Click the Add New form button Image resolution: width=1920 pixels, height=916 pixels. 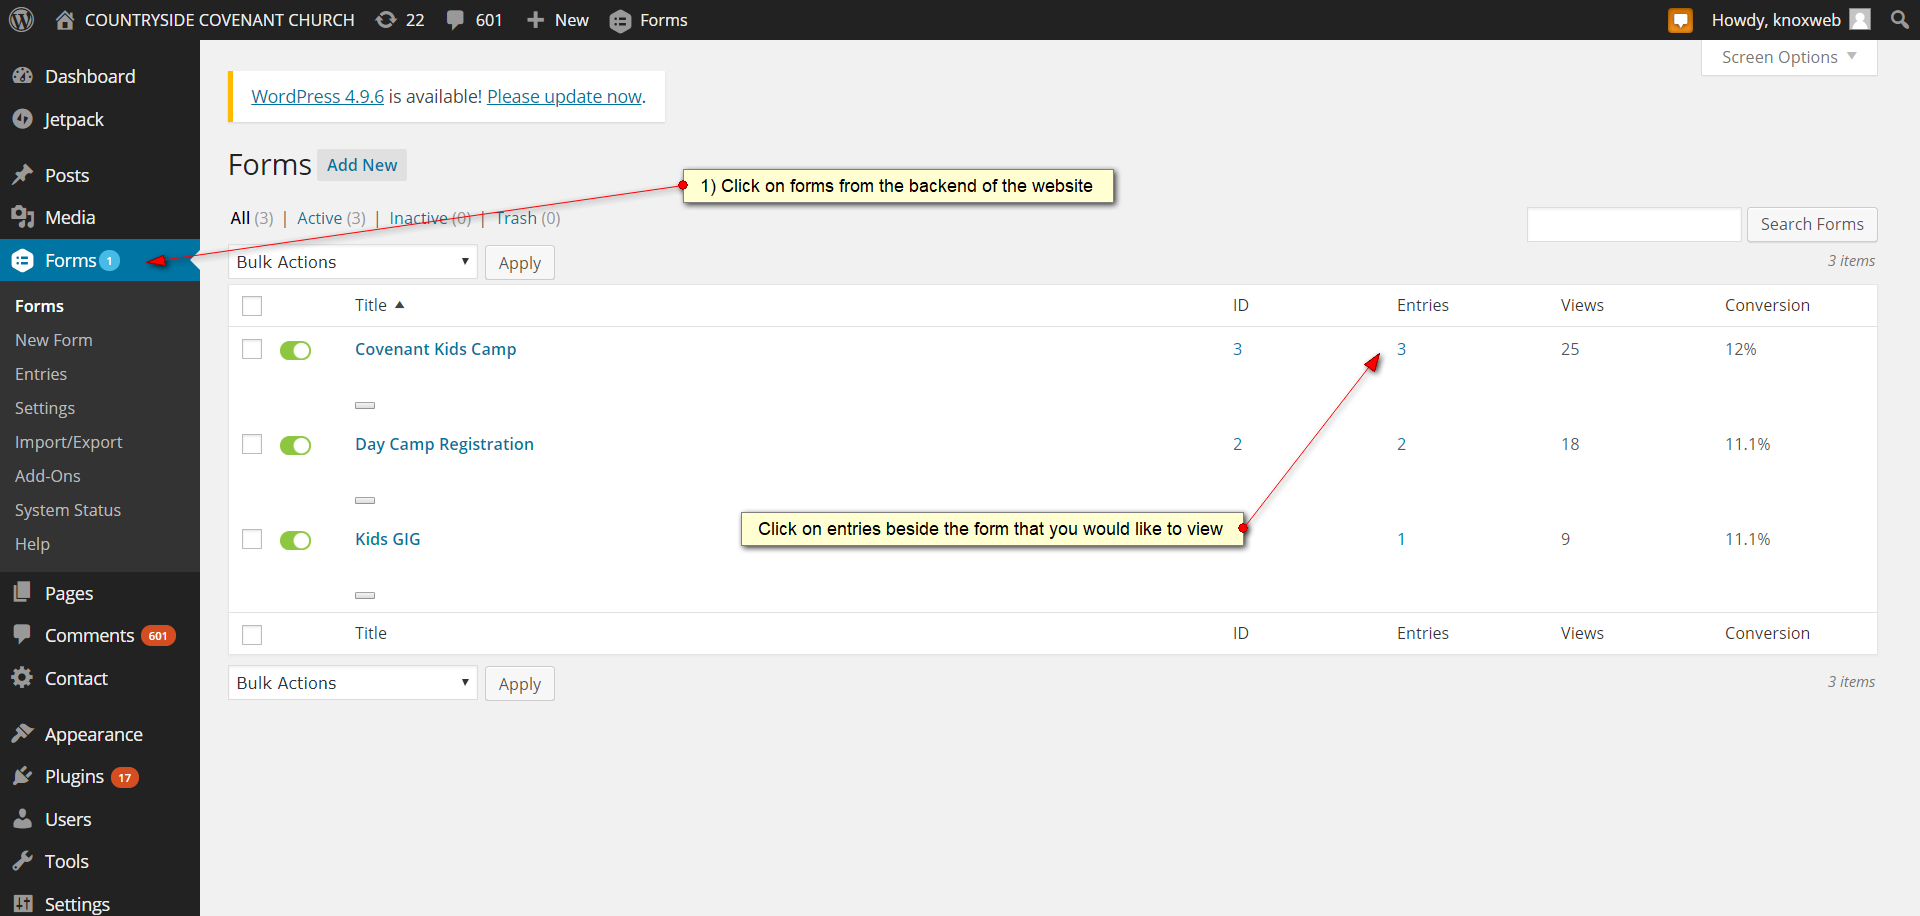362,165
